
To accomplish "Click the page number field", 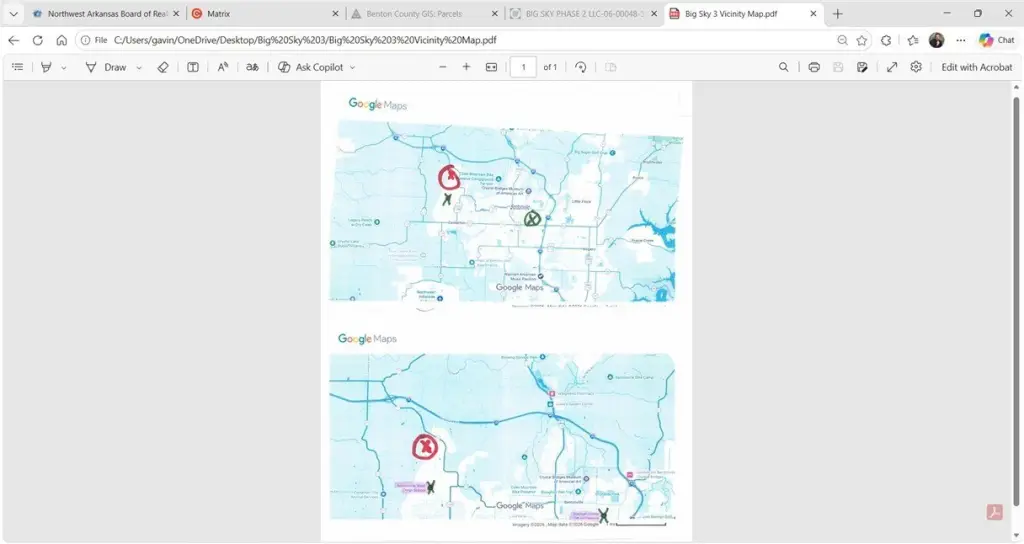I will (523, 67).
